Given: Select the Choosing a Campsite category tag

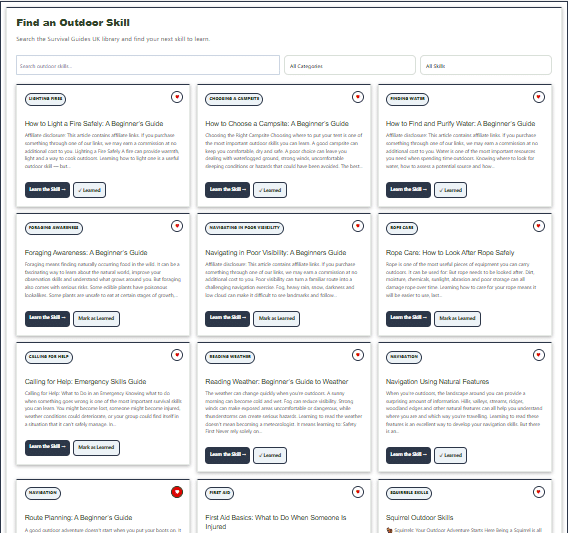Looking at the screenshot, I should pos(234,99).
